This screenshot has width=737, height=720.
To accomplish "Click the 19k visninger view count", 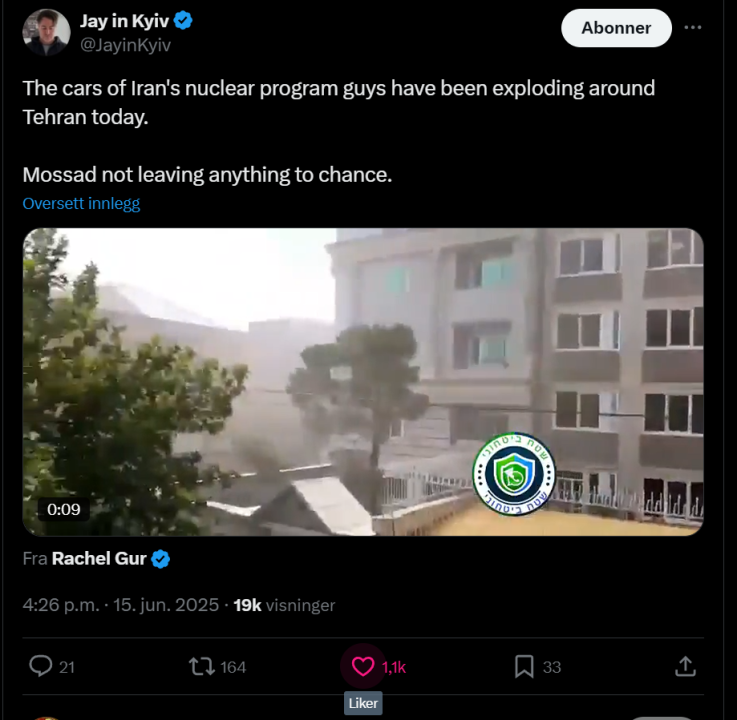I will [x=284, y=605].
